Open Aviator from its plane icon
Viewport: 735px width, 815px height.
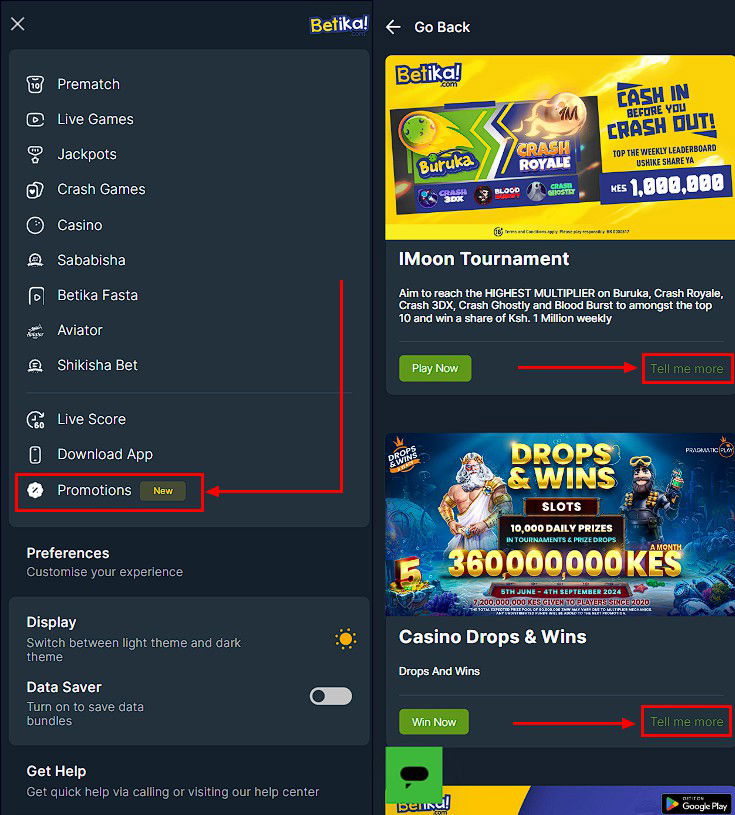pos(35,331)
